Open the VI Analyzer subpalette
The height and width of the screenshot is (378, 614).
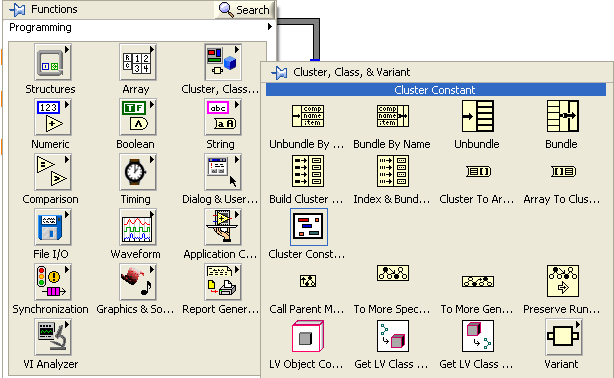[52, 337]
